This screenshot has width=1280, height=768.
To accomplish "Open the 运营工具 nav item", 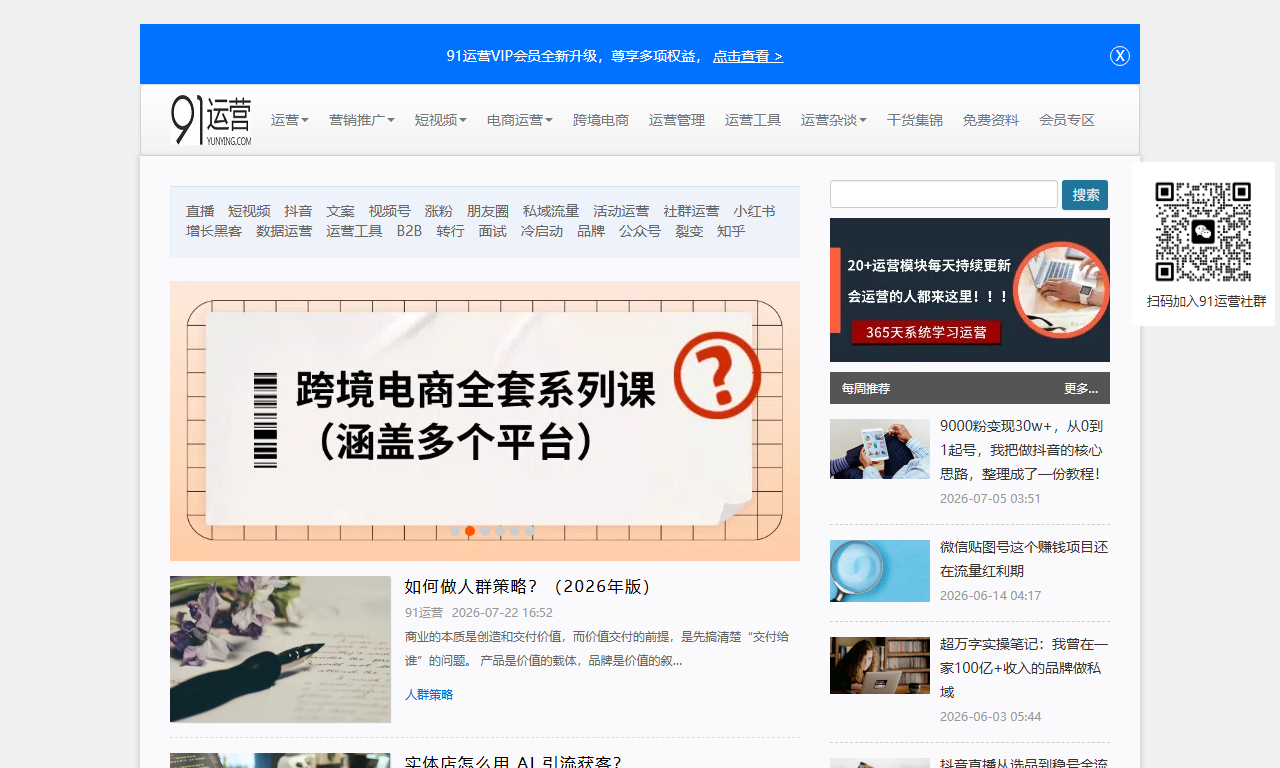I will [753, 120].
